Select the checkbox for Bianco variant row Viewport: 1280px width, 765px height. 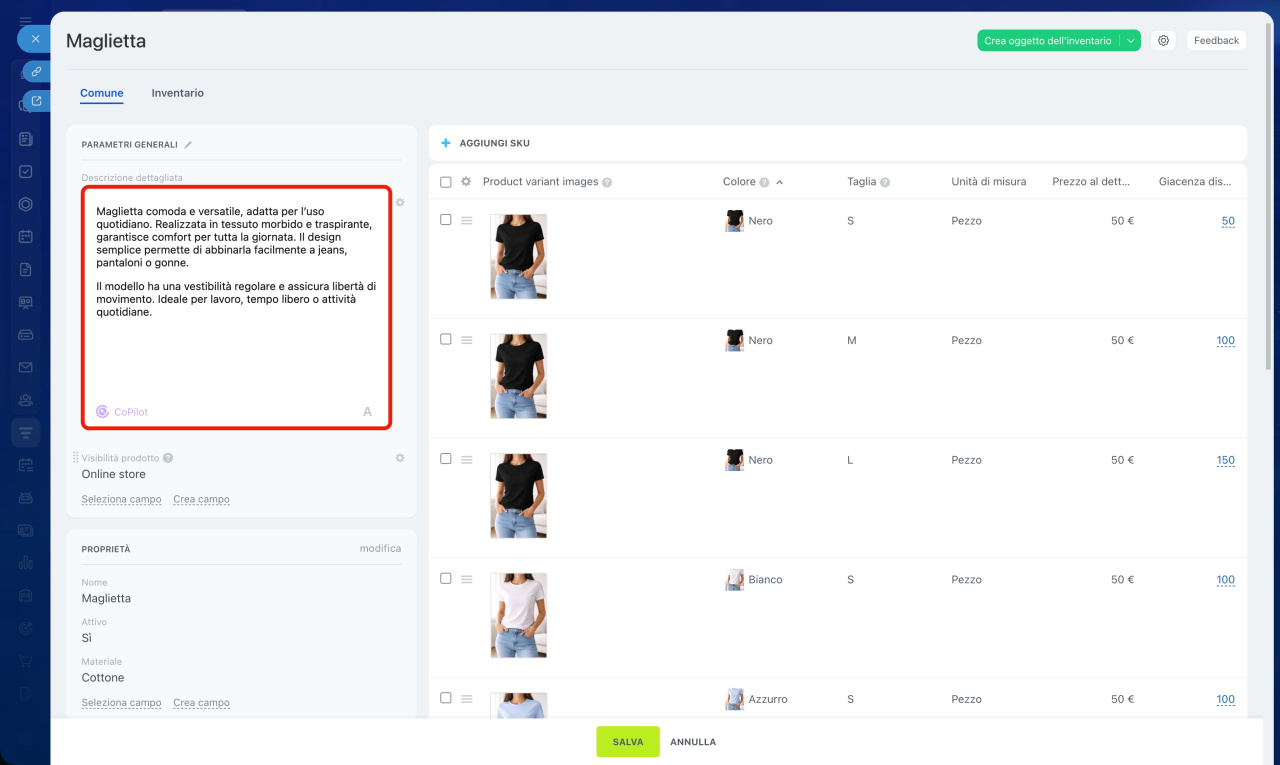coord(446,579)
